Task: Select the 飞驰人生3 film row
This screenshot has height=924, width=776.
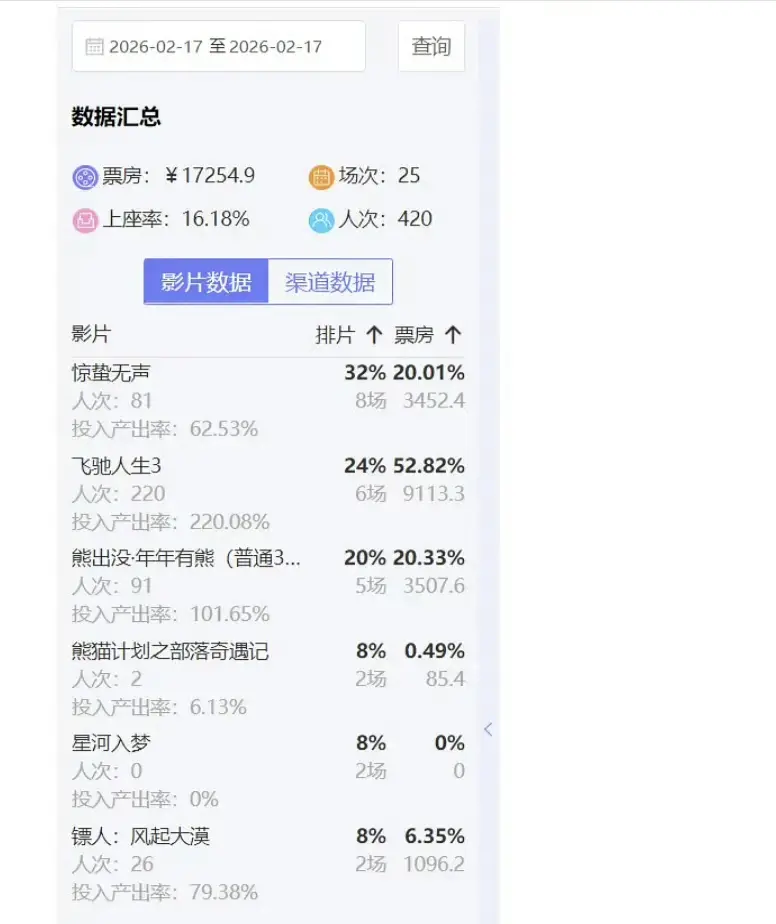Action: point(117,466)
